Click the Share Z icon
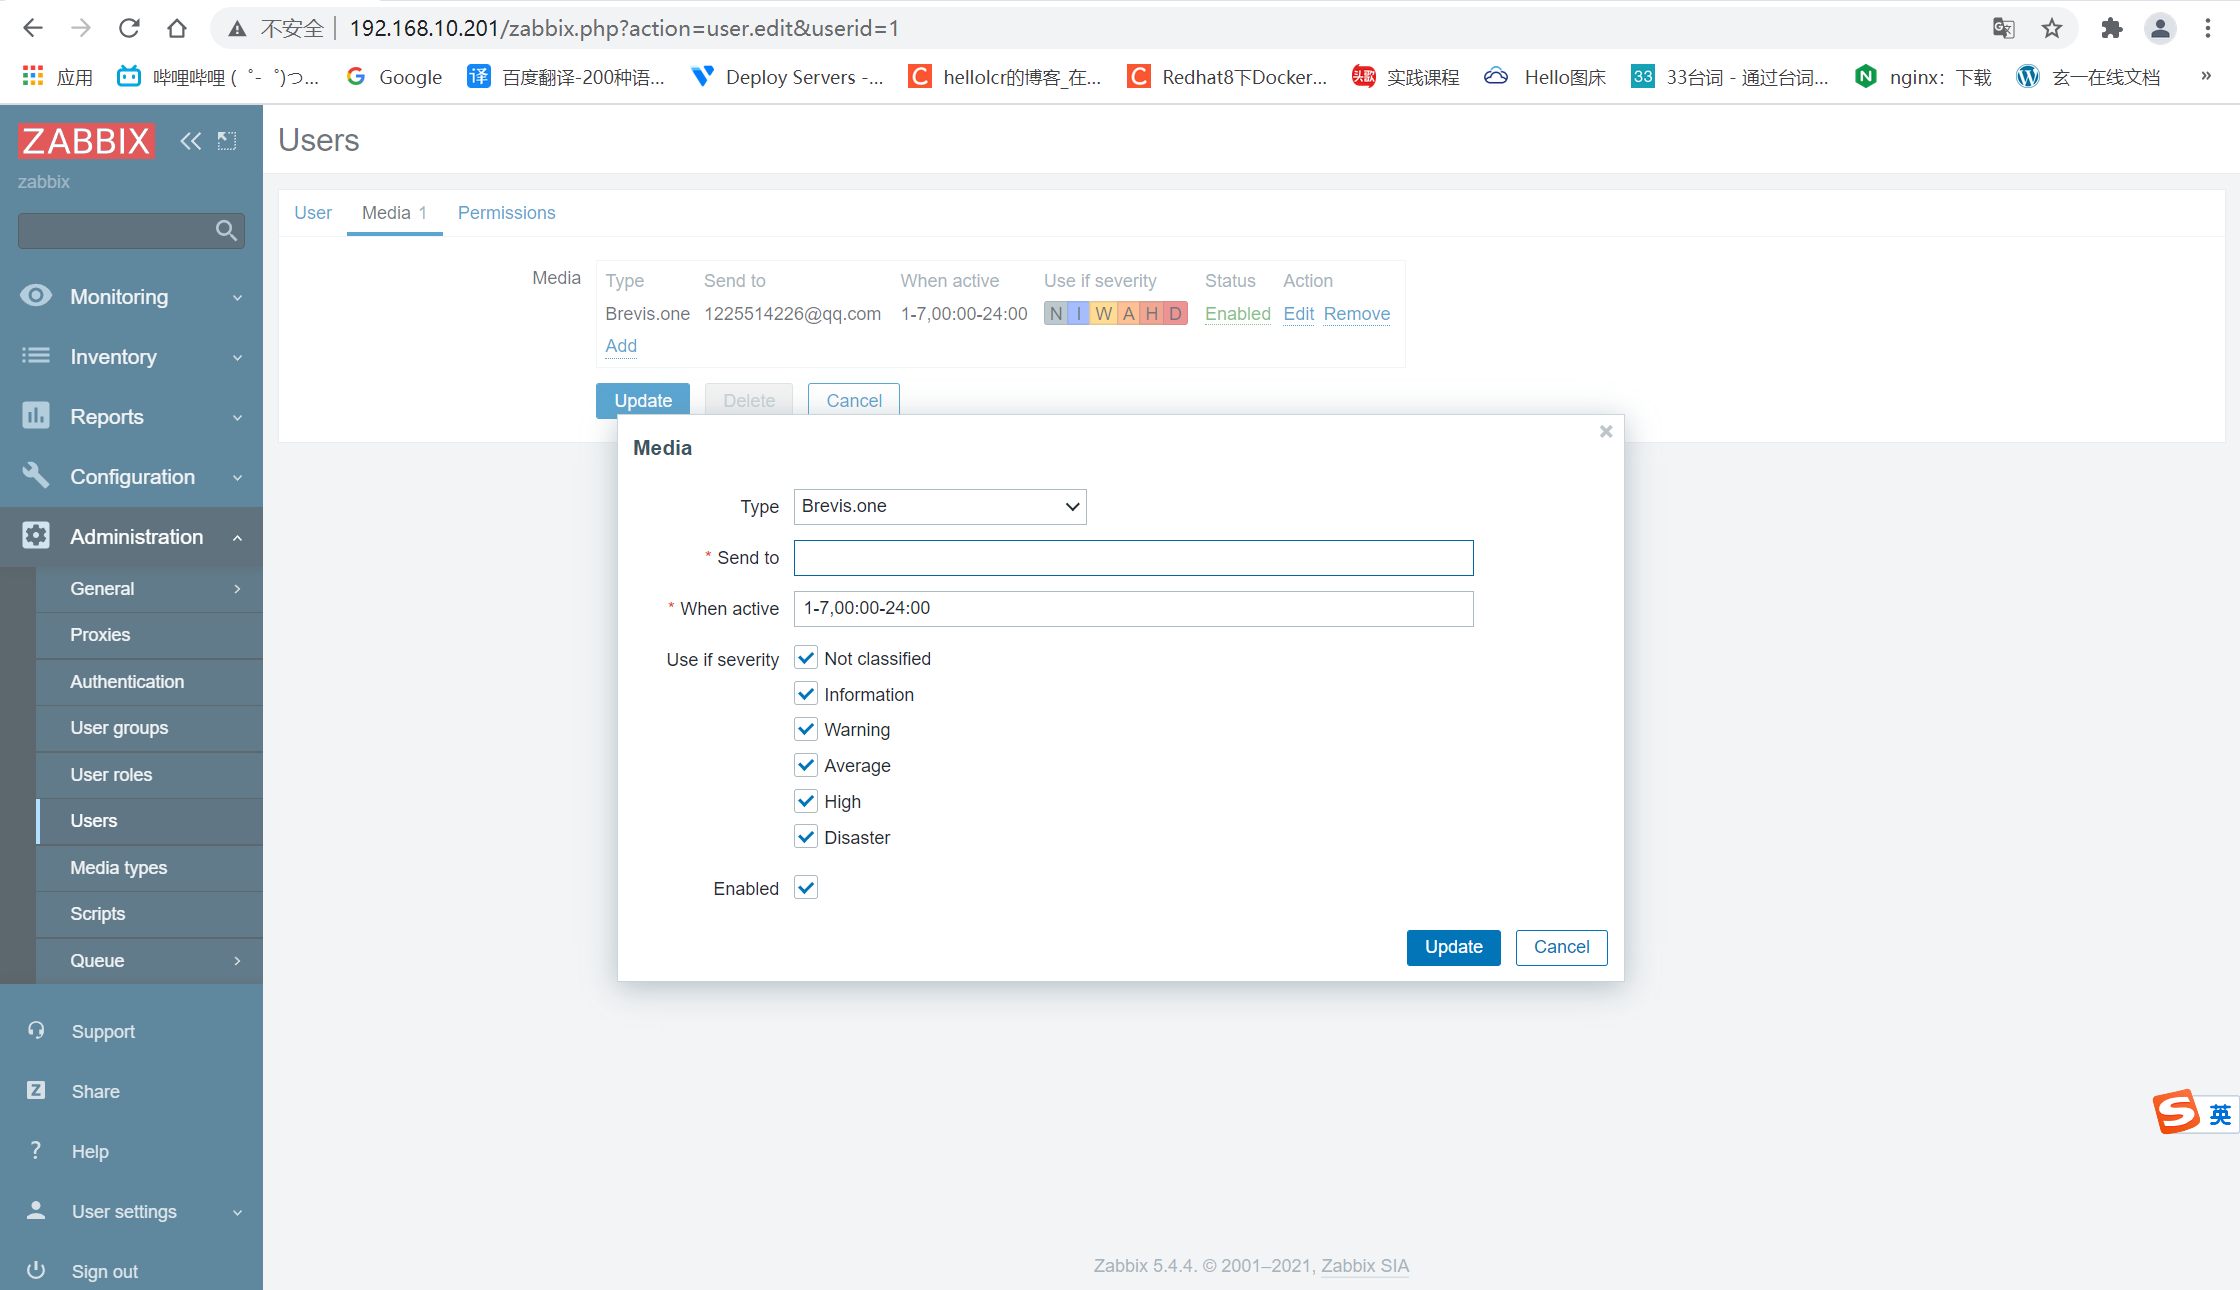2240x1290 pixels. [36, 1091]
